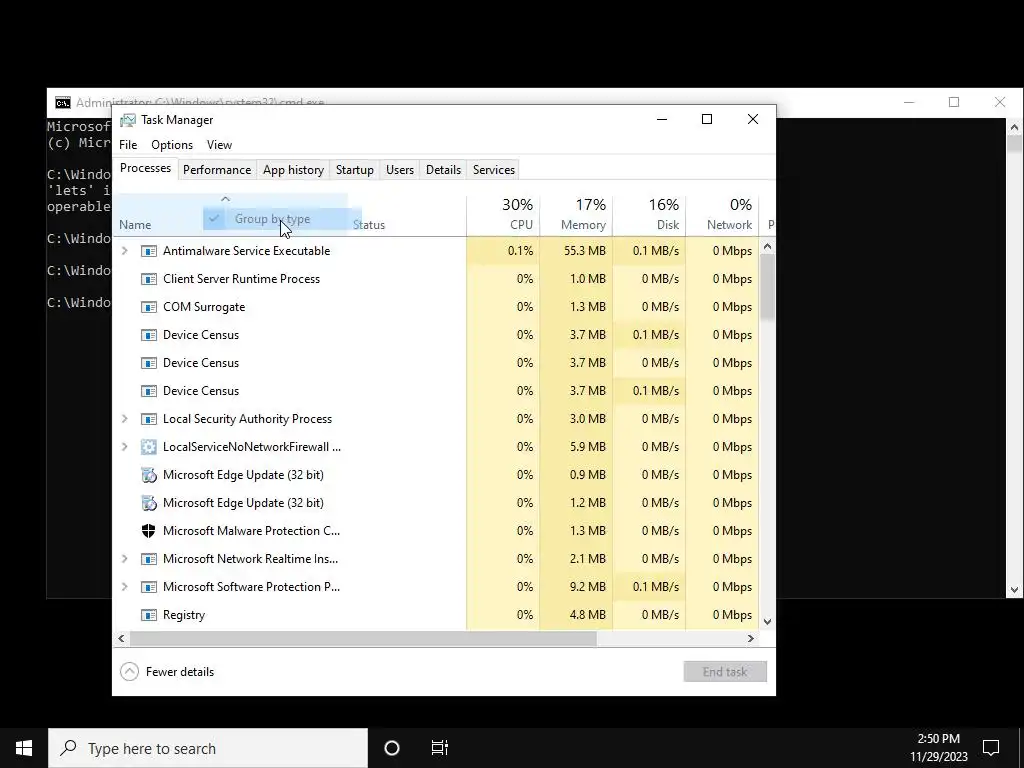Click the Microsoft Network Realtime Inspection icon
The image size is (1024, 768).
point(149,559)
